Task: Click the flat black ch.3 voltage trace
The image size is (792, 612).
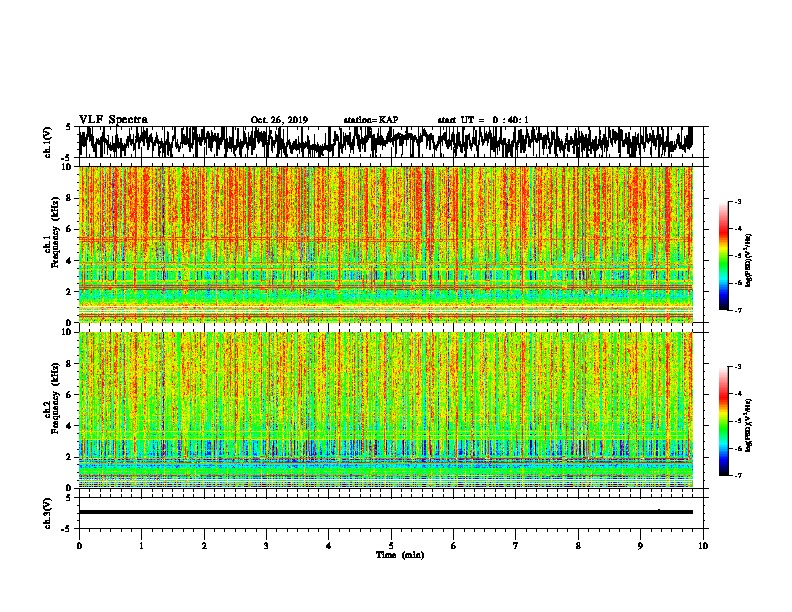Action: tap(385, 512)
